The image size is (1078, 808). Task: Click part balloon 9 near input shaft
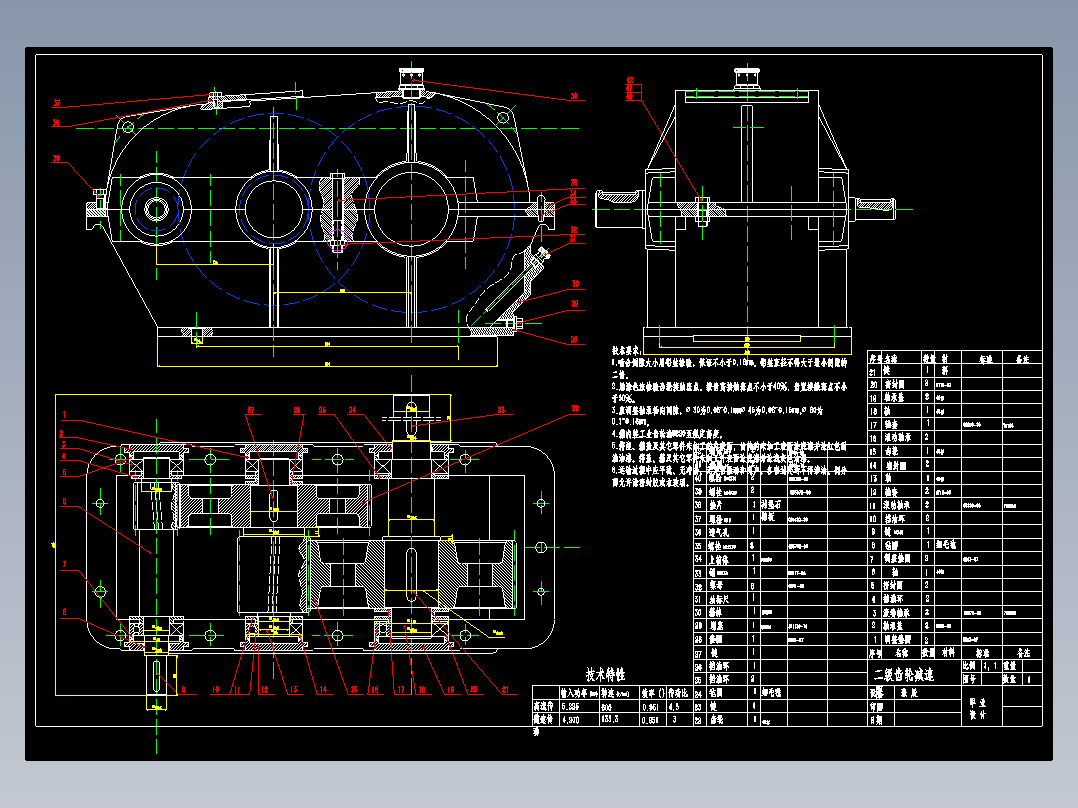tap(184, 689)
